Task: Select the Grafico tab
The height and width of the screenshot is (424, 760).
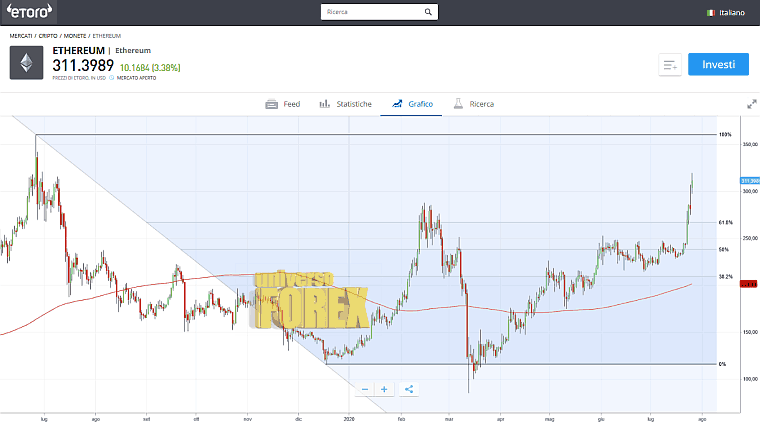Action: coord(411,104)
